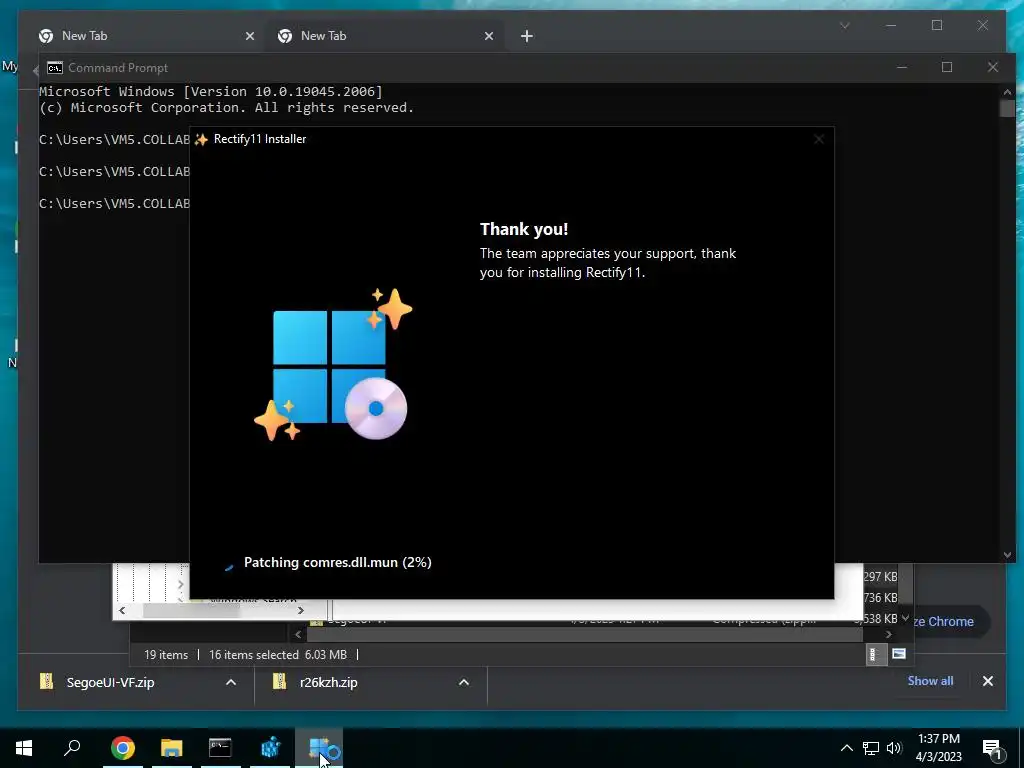Viewport: 1024px width, 768px height.
Task: Click Show all downloads link
Action: 930,680
